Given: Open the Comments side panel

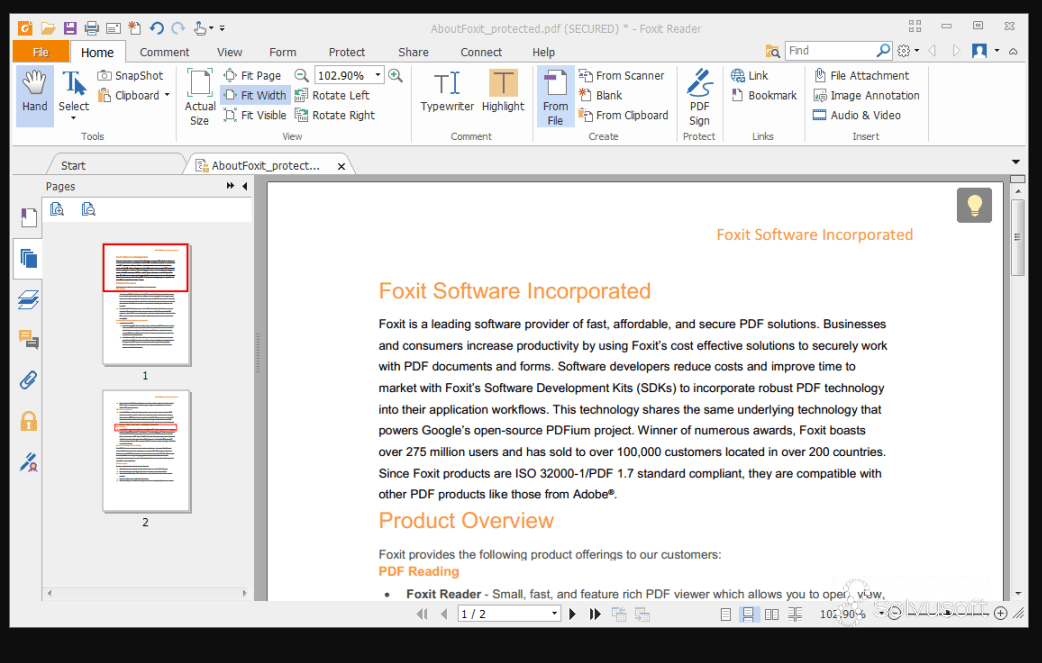Looking at the screenshot, I should pos(29,340).
